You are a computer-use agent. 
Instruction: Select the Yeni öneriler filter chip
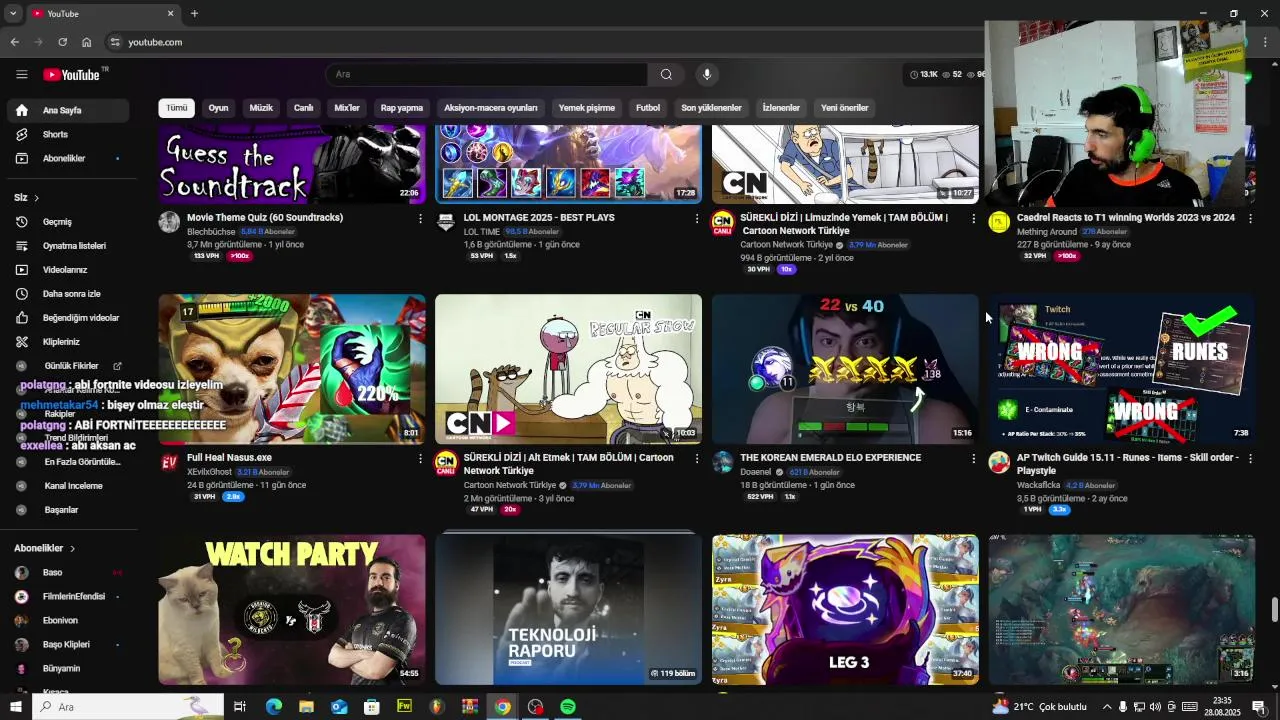[x=845, y=108]
